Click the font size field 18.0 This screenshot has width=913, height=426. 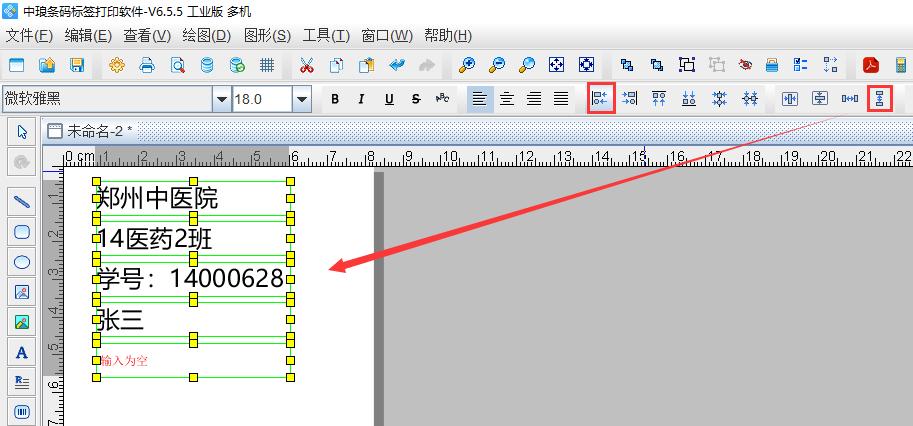[262, 99]
